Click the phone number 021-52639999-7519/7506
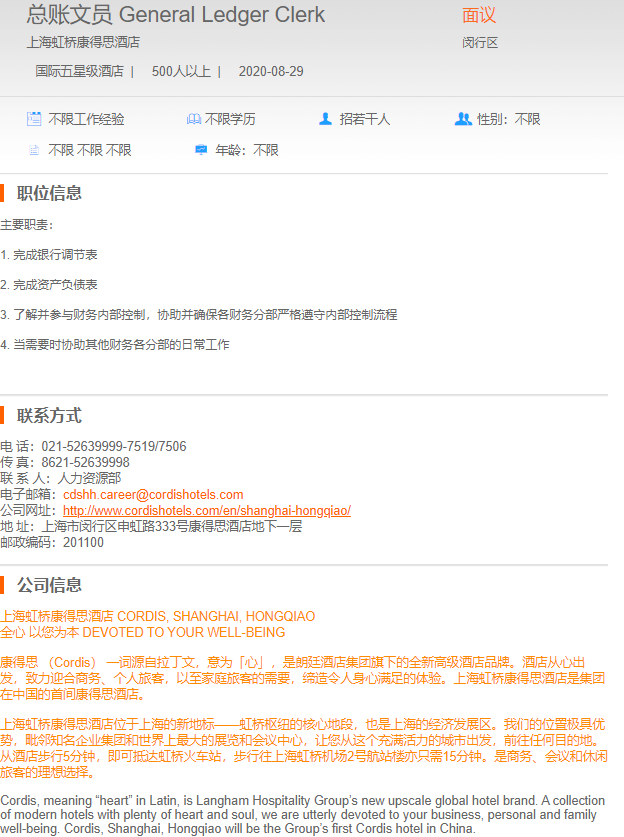The image size is (624, 837). click(114, 446)
